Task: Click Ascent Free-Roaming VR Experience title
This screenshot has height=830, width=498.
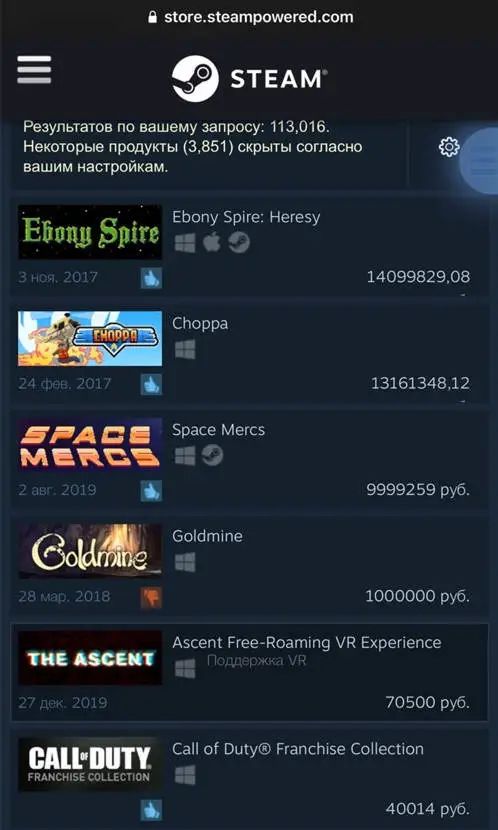Action: [306, 643]
